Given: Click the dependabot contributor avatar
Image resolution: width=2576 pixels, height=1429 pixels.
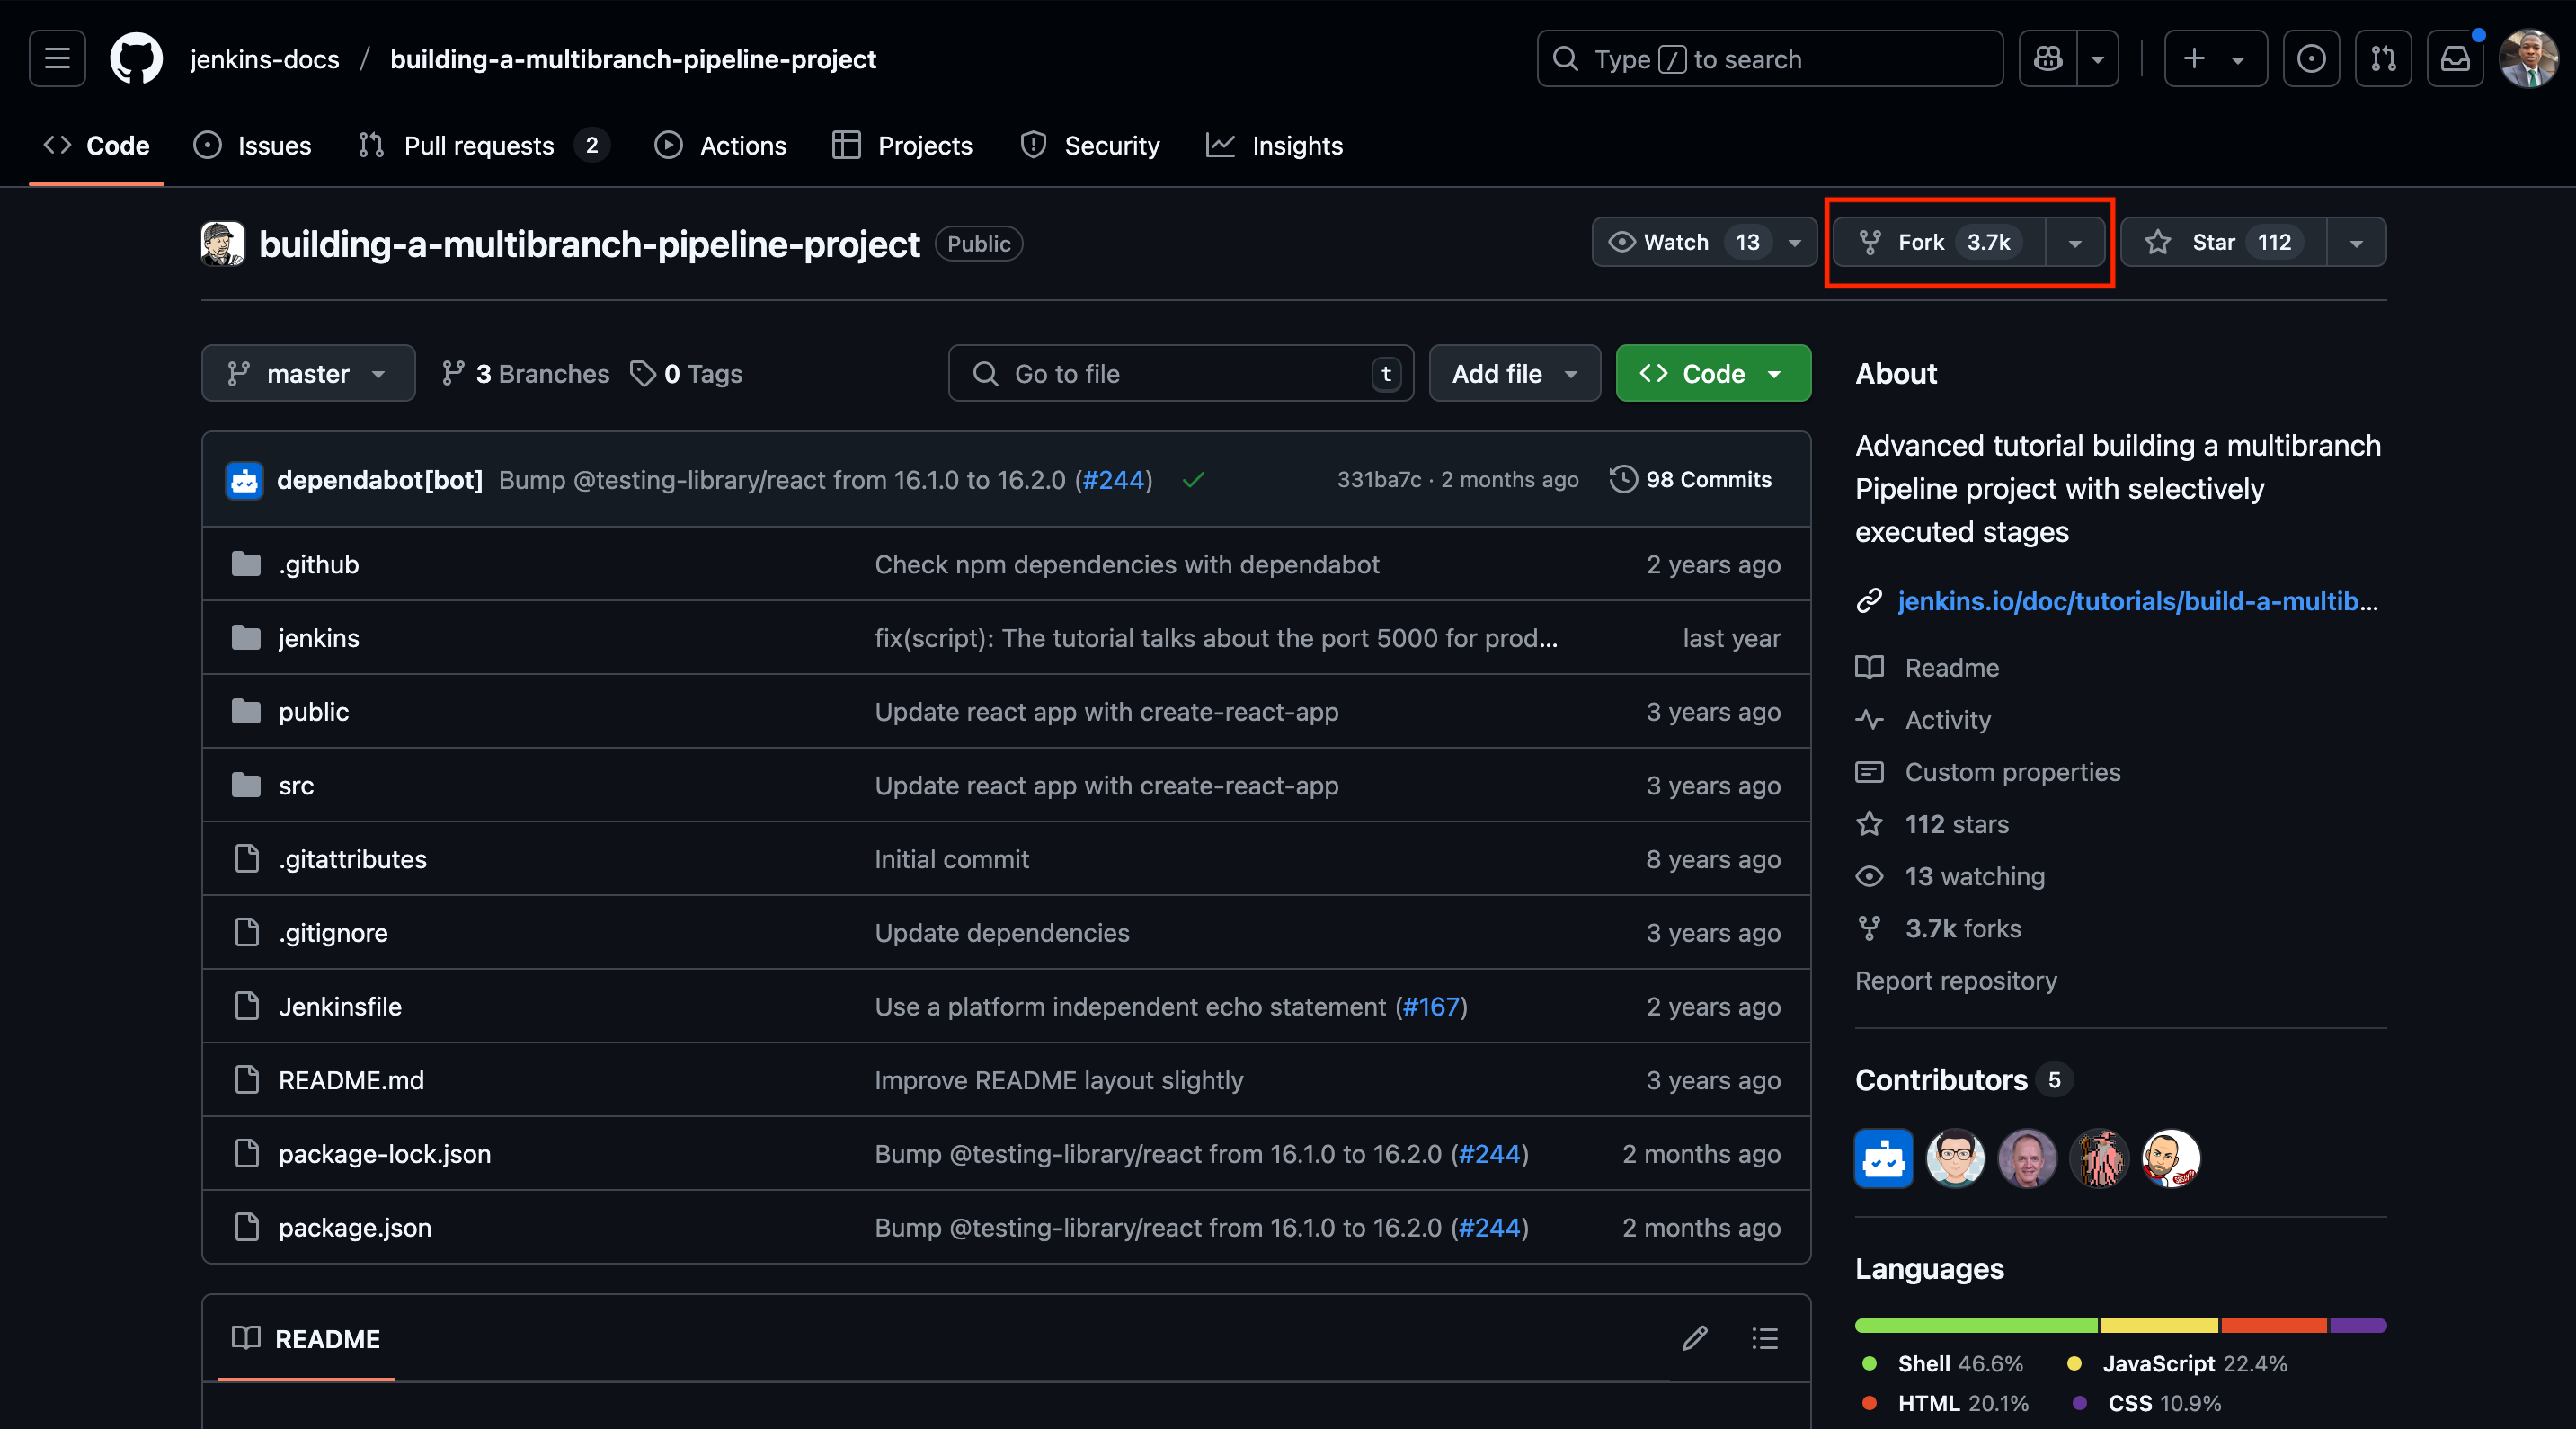Looking at the screenshot, I should pyautogui.click(x=1884, y=1158).
